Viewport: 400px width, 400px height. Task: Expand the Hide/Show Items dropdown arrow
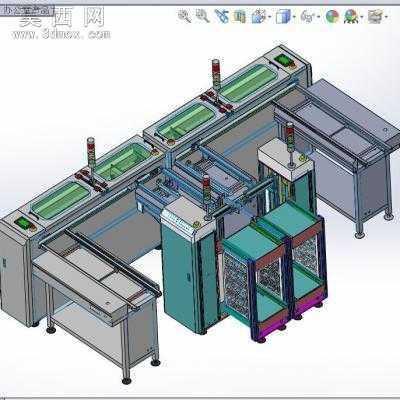click(x=318, y=16)
